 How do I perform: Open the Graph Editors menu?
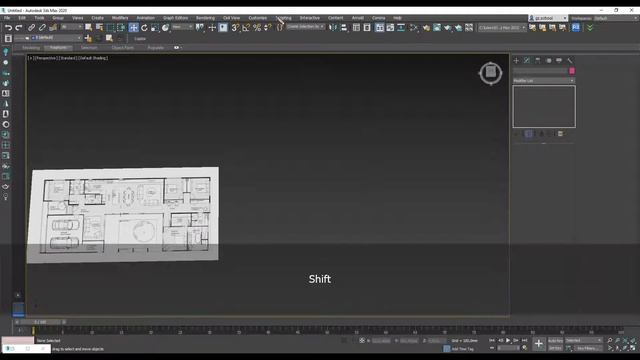176,18
